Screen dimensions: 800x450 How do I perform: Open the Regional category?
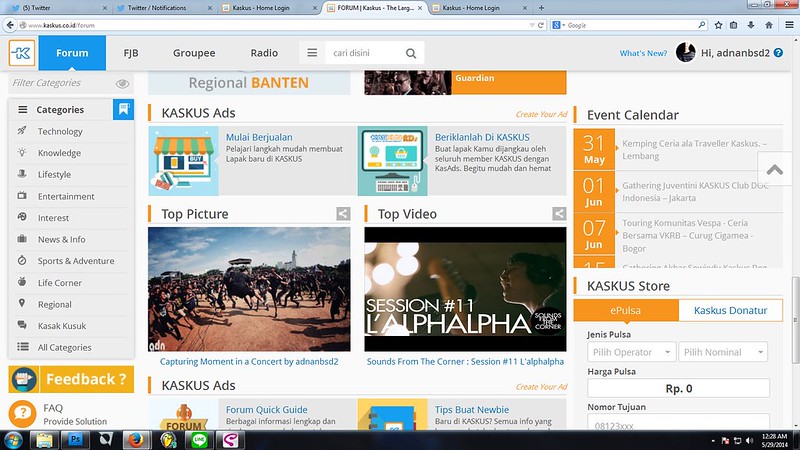(55, 304)
